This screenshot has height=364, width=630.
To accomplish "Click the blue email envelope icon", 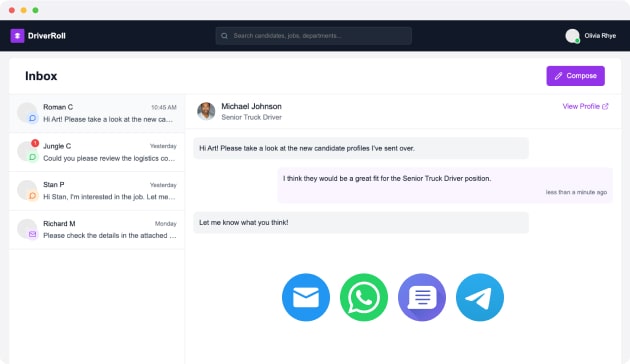I will click(x=306, y=297).
